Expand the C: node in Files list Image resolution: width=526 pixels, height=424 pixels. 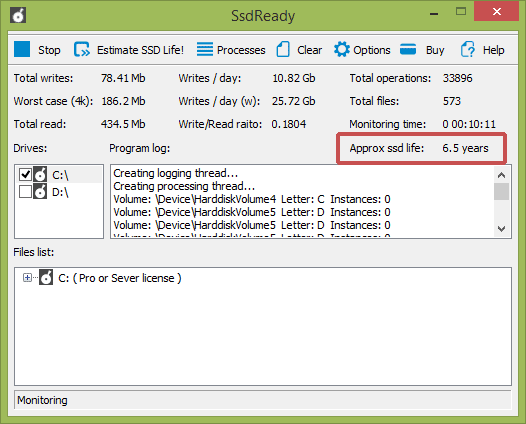(x=27, y=277)
